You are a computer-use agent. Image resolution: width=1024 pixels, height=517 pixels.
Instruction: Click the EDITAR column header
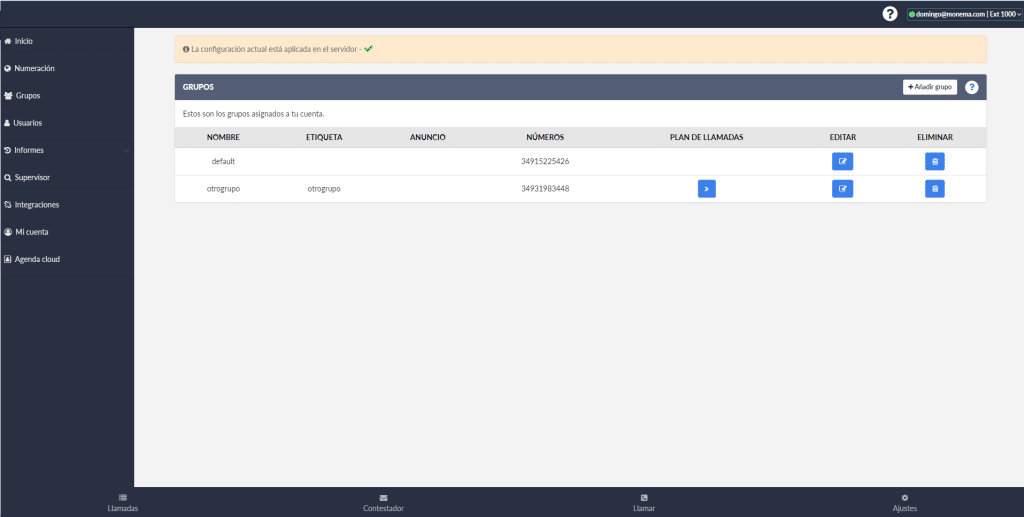tap(842, 137)
